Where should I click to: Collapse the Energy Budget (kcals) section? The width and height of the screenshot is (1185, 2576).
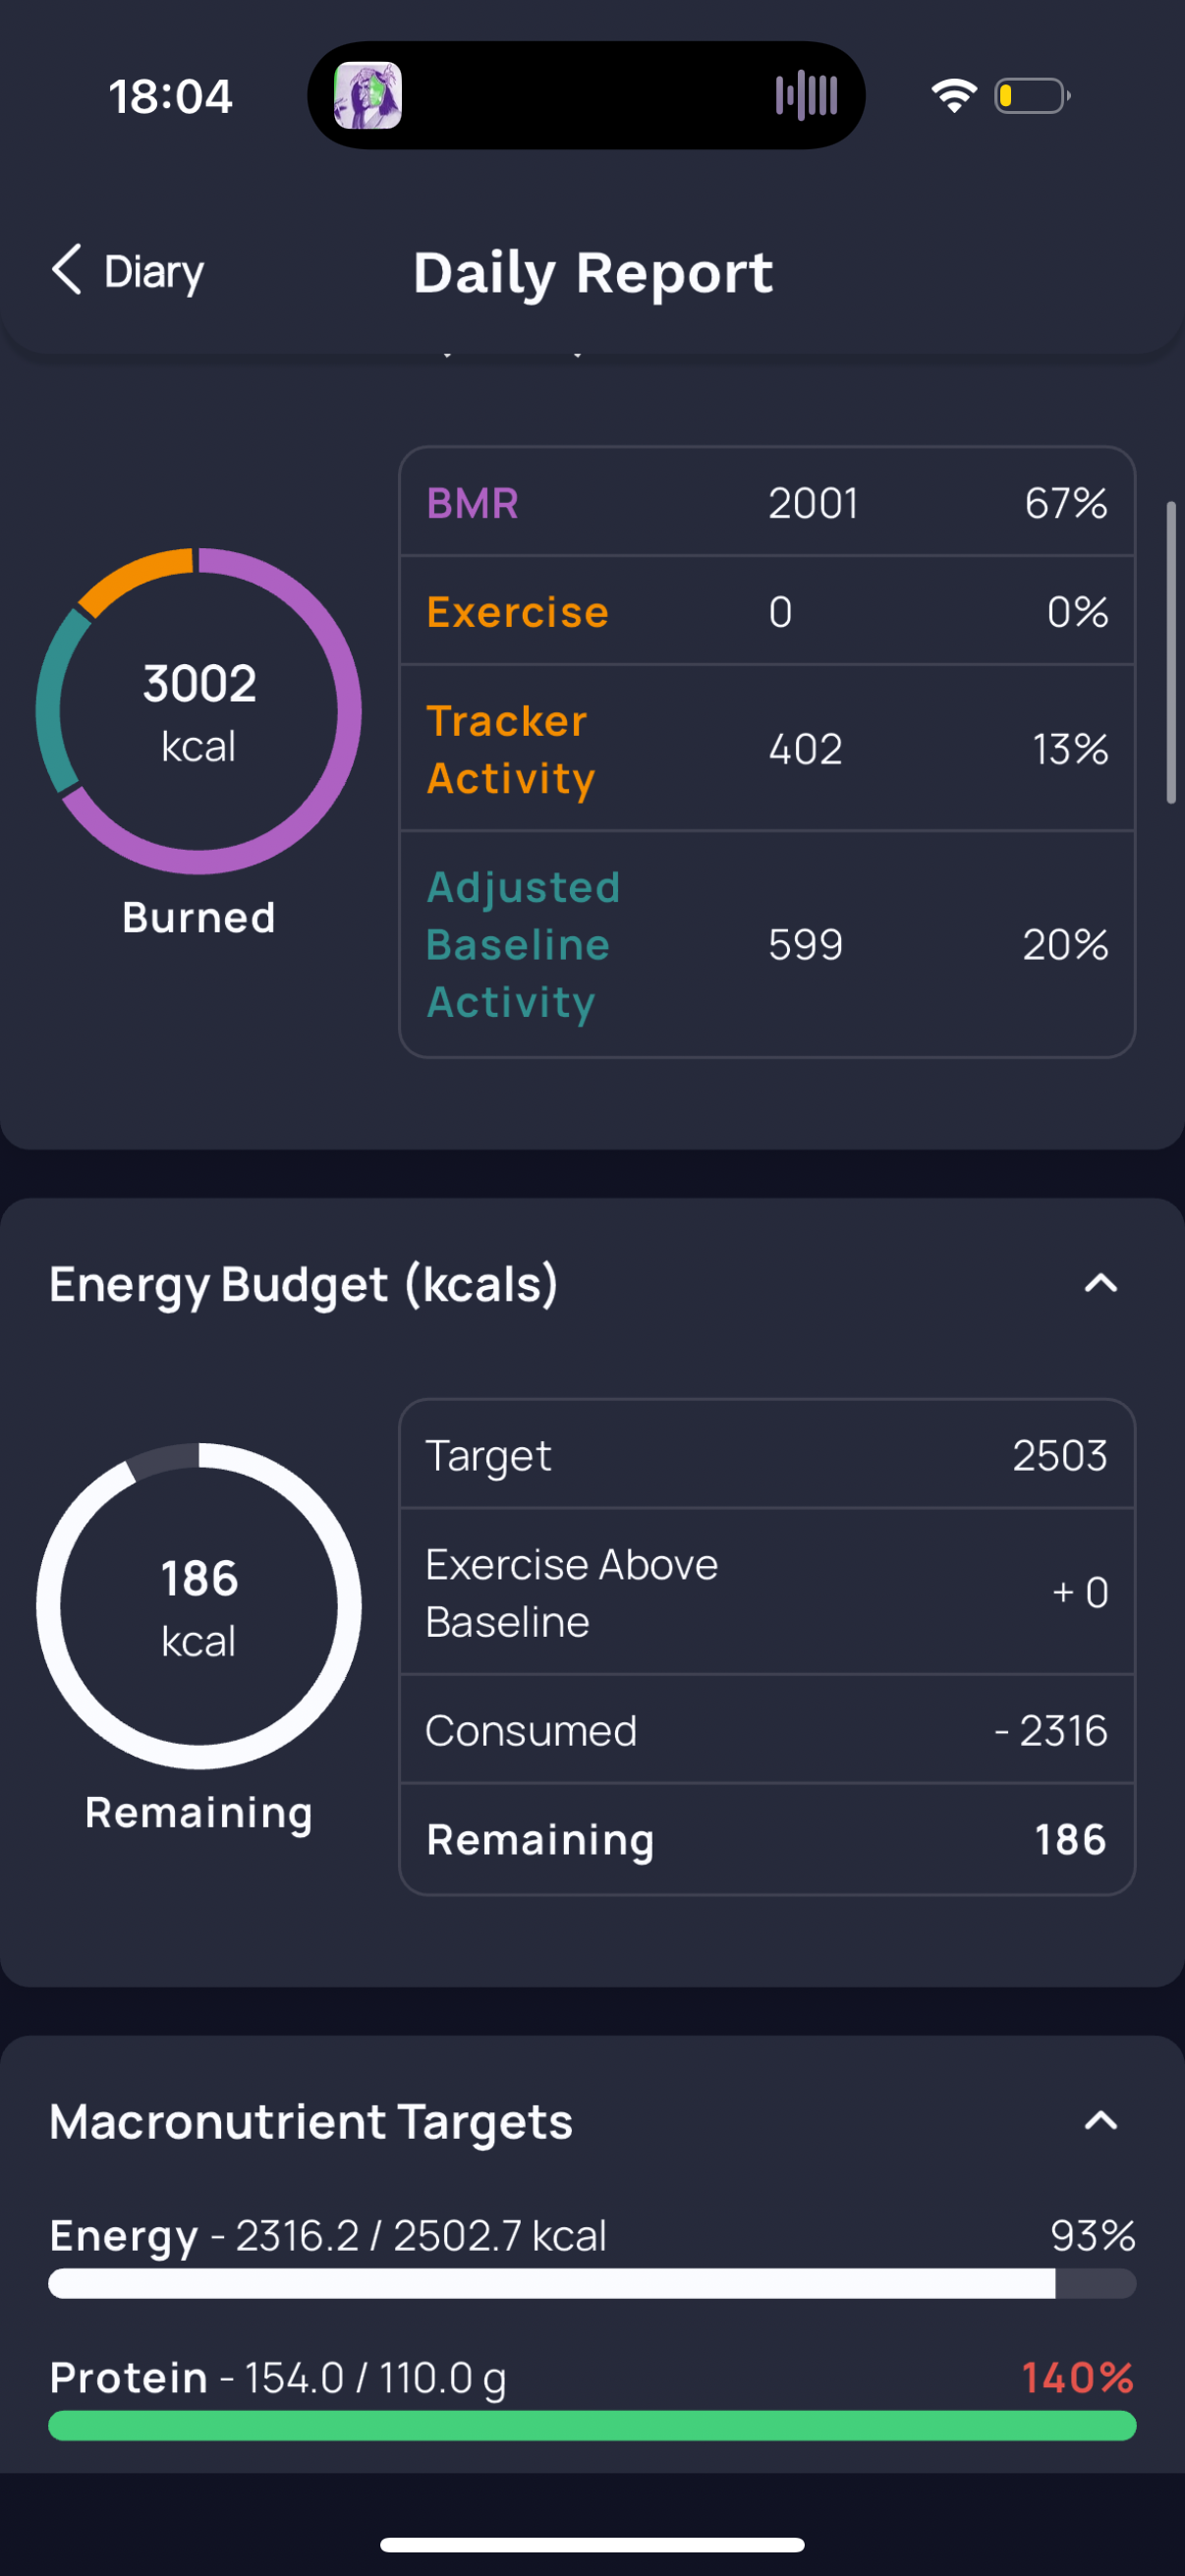click(1100, 1283)
